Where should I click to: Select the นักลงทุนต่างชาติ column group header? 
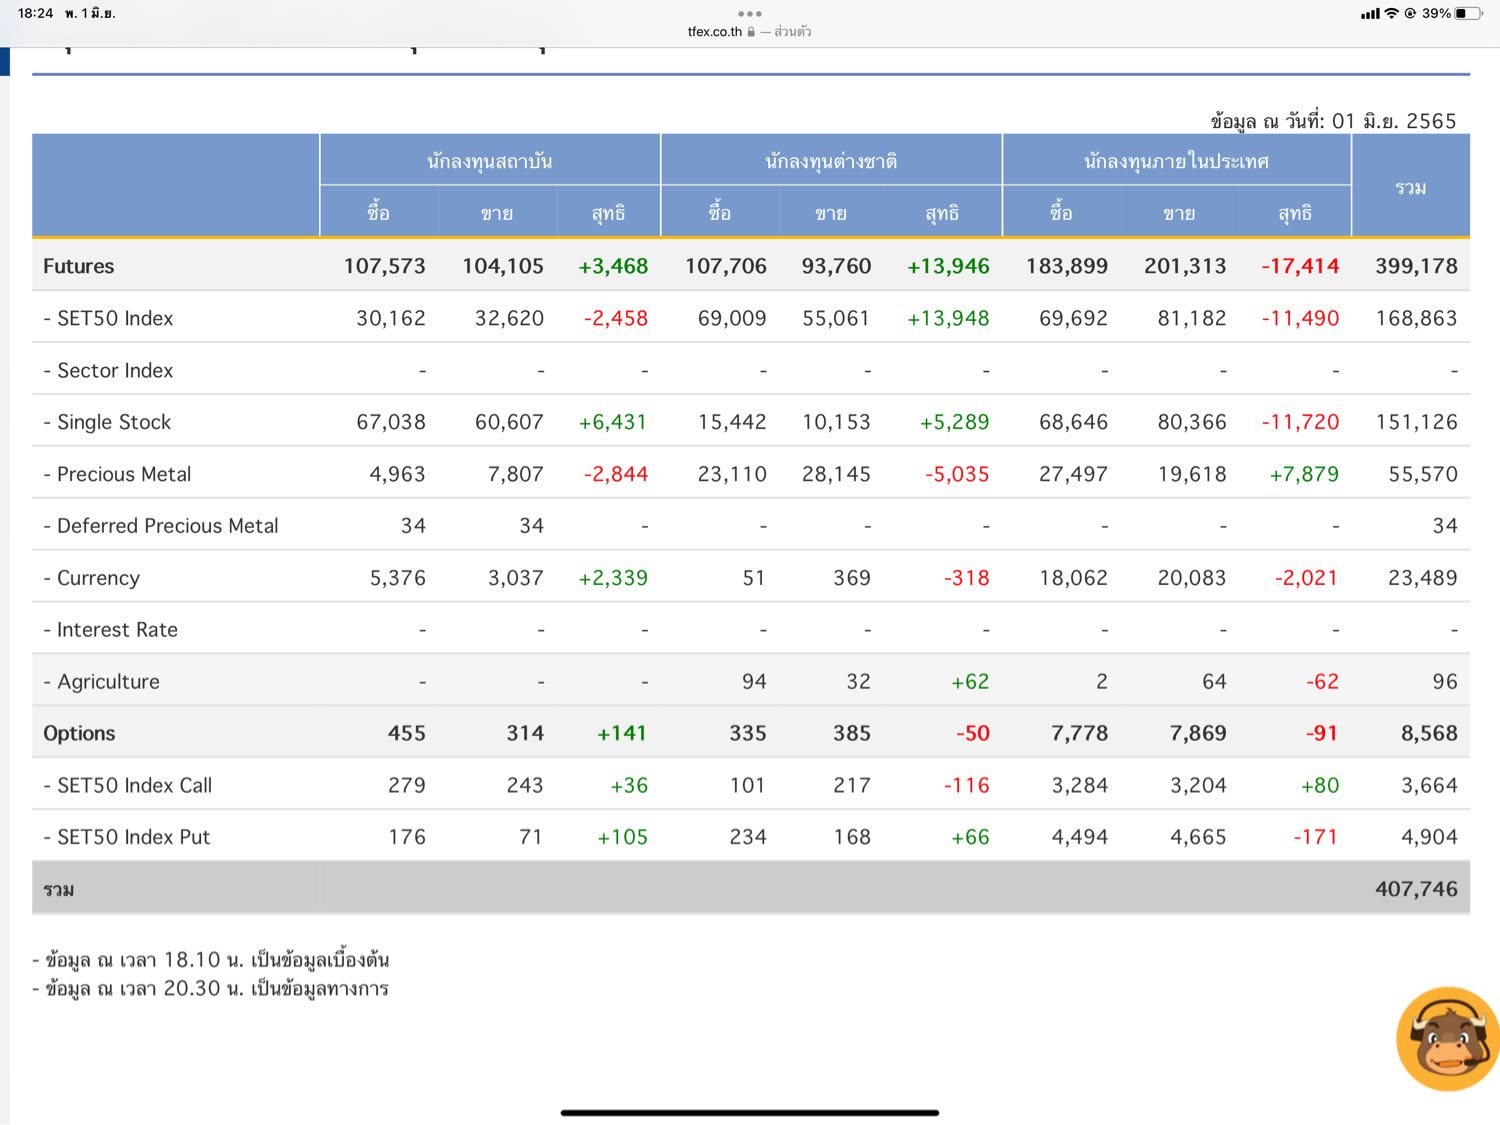pos(830,161)
